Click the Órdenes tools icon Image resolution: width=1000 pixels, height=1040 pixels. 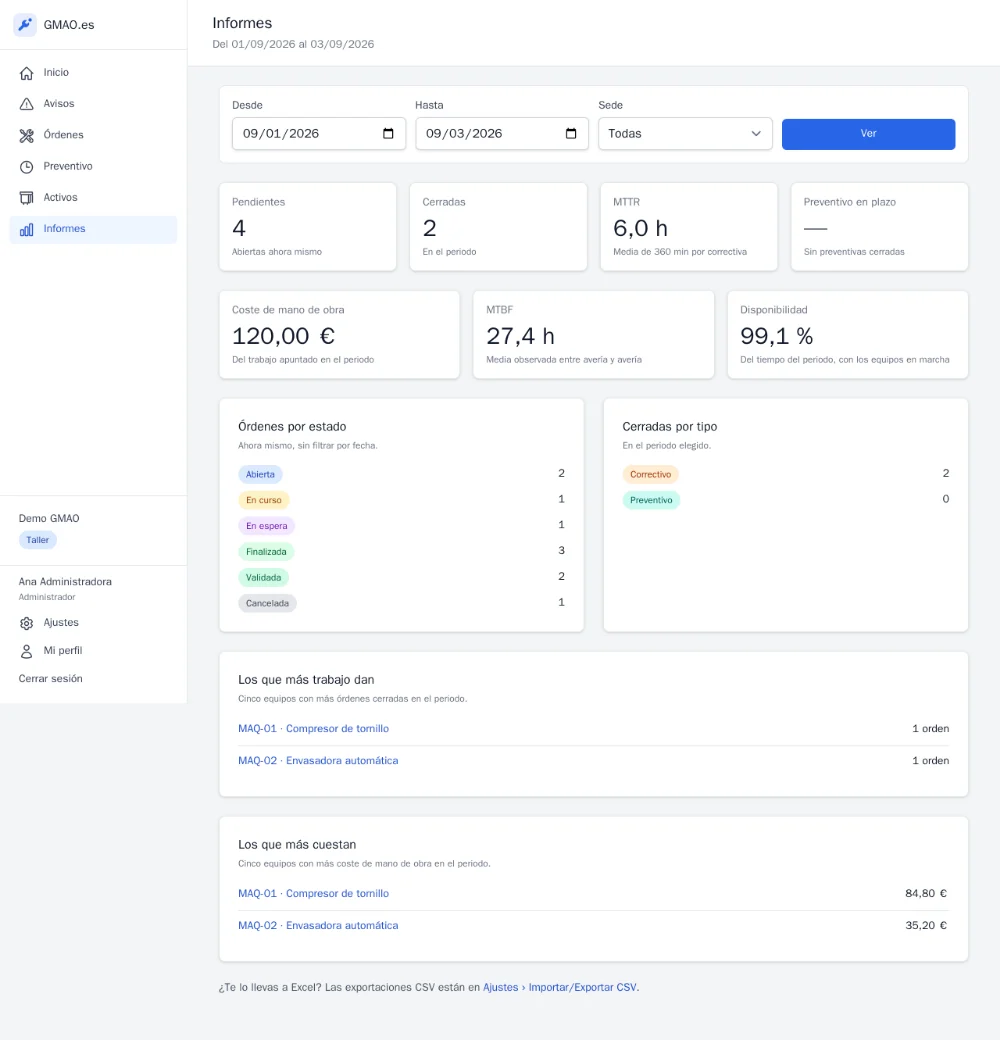tap(27, 135)
